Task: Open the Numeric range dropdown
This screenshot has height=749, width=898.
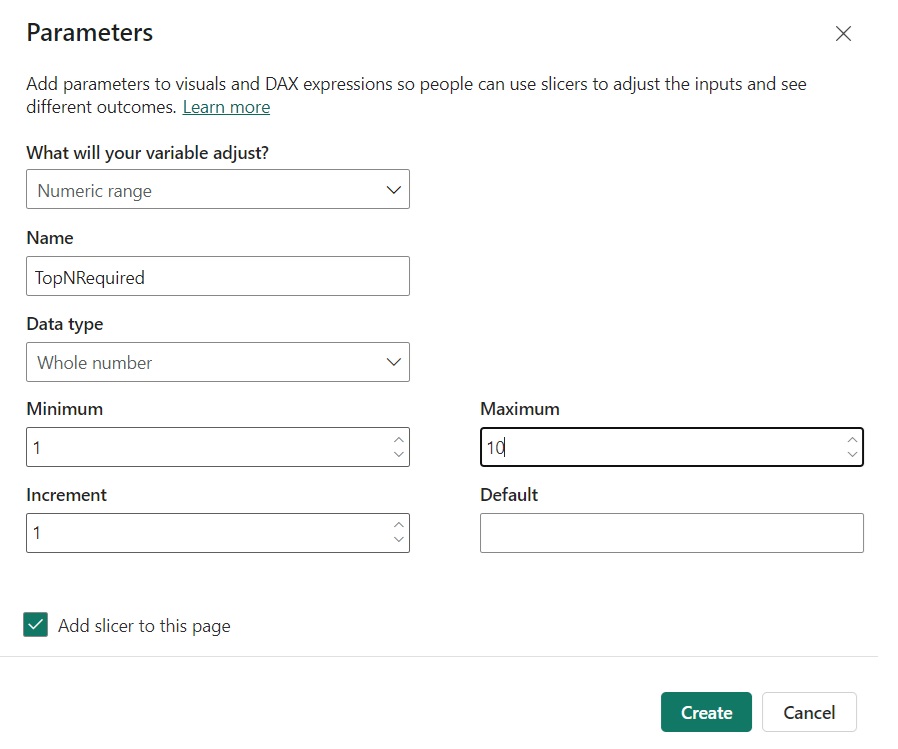Action: (x=217, y=190)
